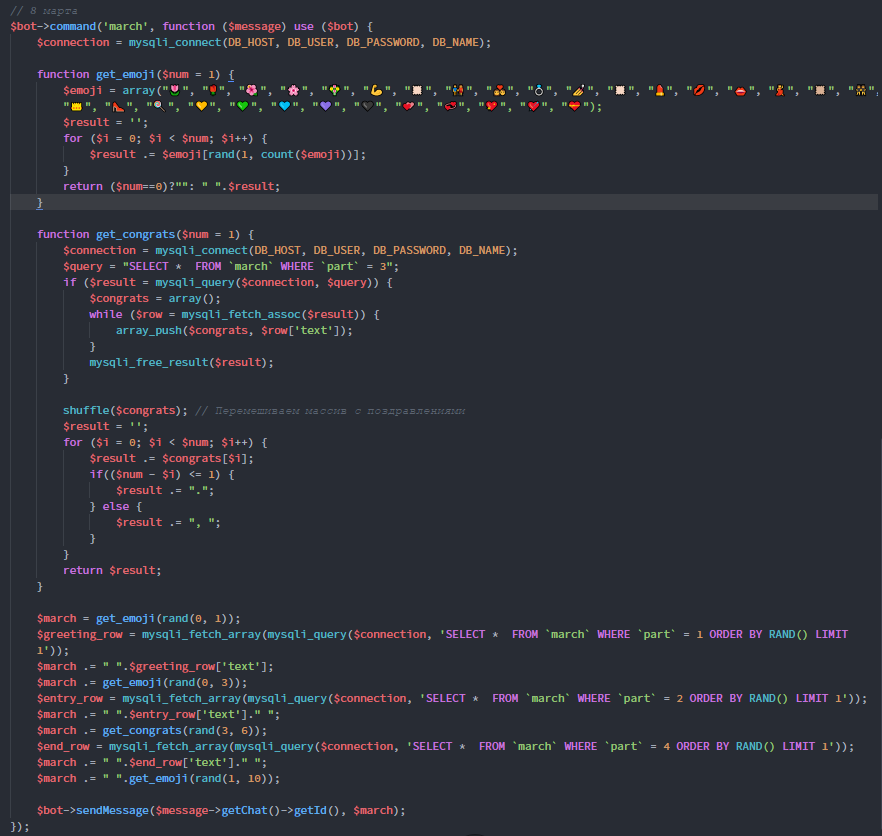Click 'return $result;' in get_congrats
Screen dimensions: 882x836
click(111, 570)
